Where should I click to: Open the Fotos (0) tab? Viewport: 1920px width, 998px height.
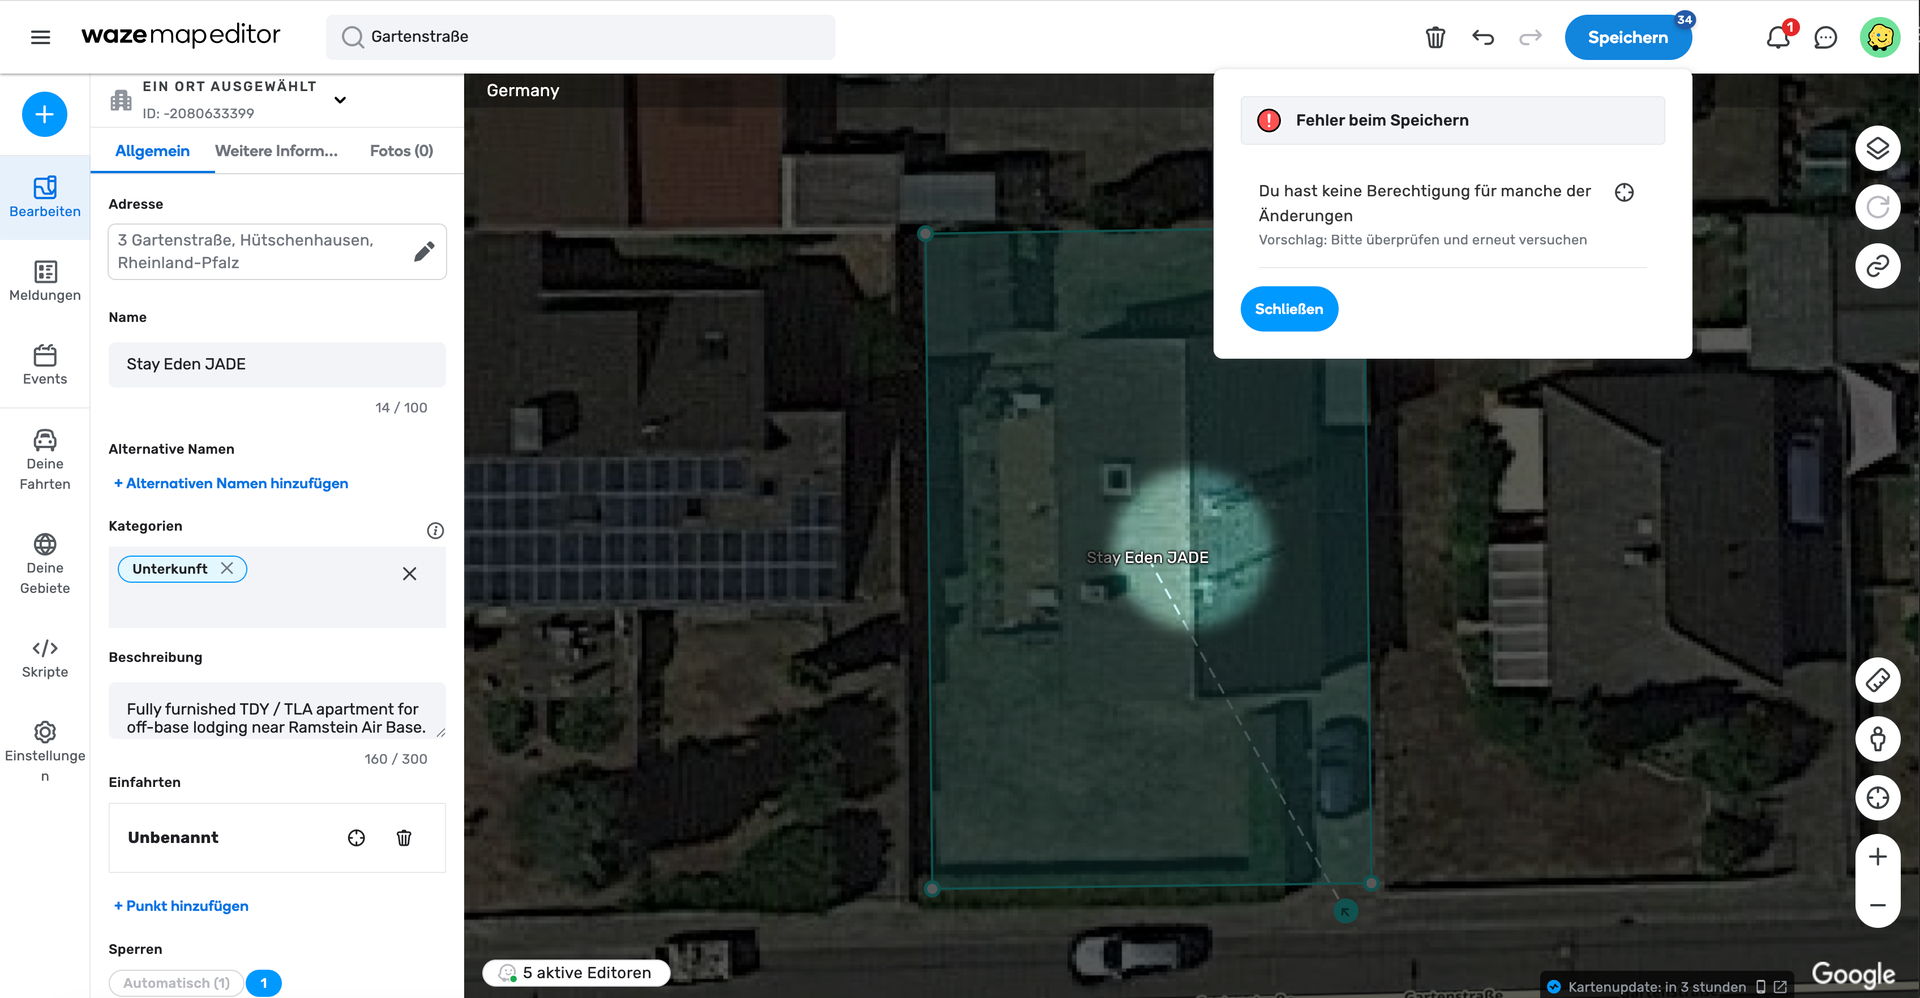(x=401, y=151)
